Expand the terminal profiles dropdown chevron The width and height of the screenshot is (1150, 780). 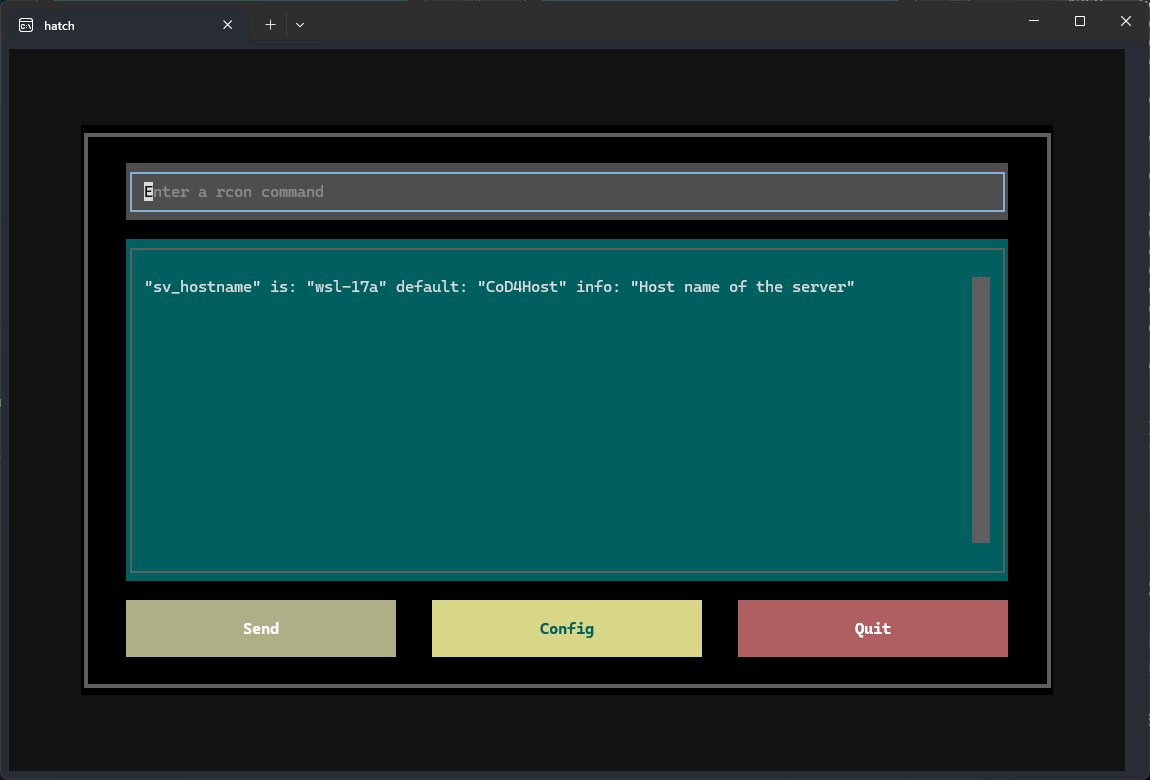pos(300,25)
